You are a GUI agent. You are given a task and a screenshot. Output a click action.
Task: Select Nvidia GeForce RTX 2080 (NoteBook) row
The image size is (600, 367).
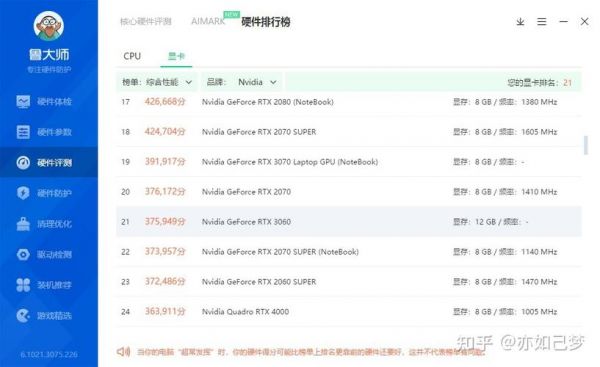pyautogui.click(x=349, y=102)
